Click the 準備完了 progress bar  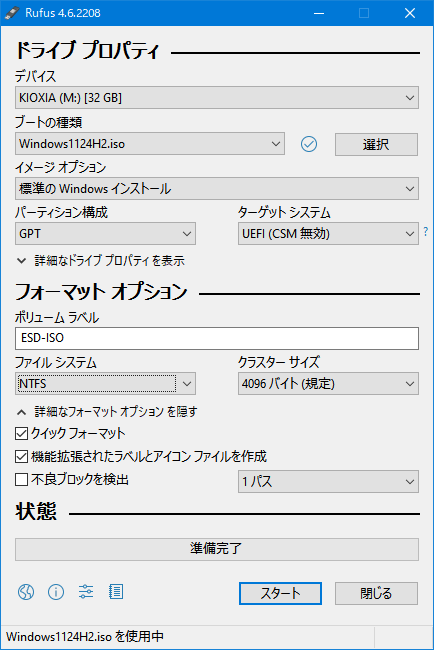click(217, 549)
